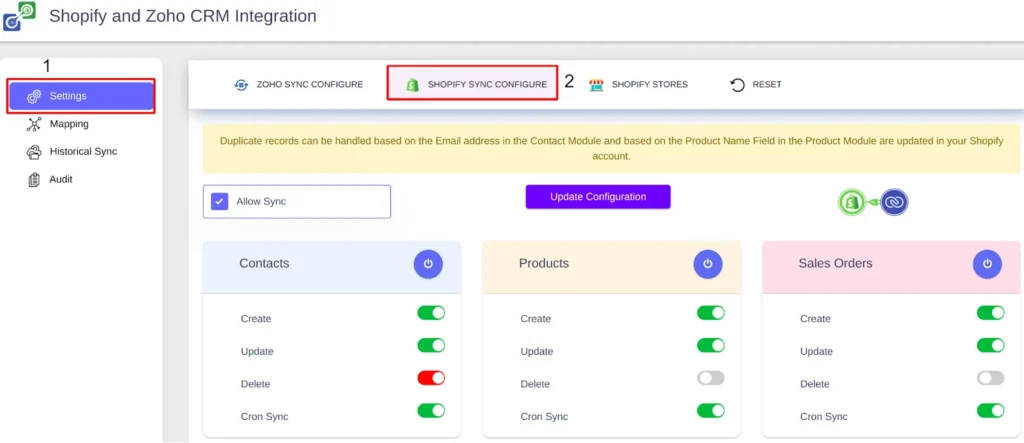Switch to Zoho Sync Configure tab
The height and width of the screenshot is (443, 1024).
coord(298,85)
